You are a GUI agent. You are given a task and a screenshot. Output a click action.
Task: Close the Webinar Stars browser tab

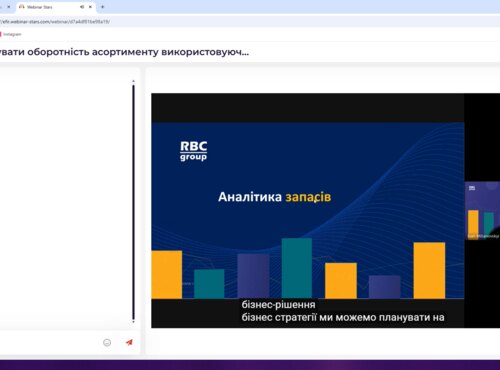[90, 7]
